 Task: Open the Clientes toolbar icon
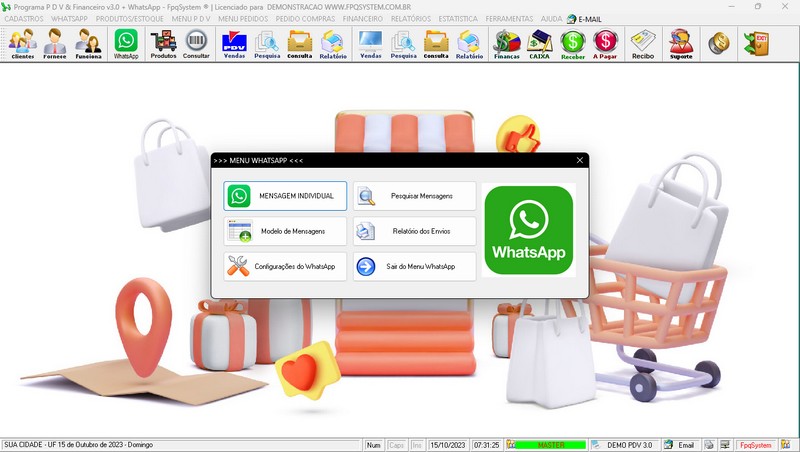tap(22, 44)
